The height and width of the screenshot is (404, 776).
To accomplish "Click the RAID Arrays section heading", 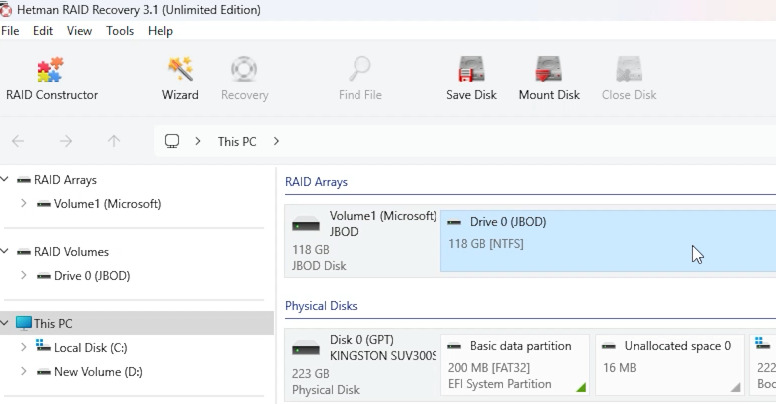I will tap(316, 182).
